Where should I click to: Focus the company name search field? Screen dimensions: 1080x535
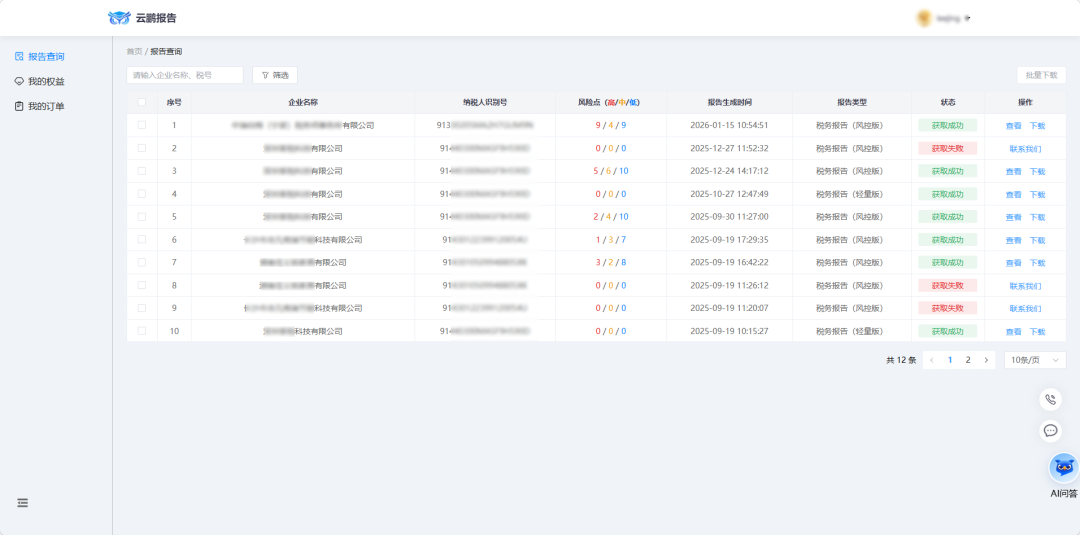pyautogui.click(x=185, y=75)
